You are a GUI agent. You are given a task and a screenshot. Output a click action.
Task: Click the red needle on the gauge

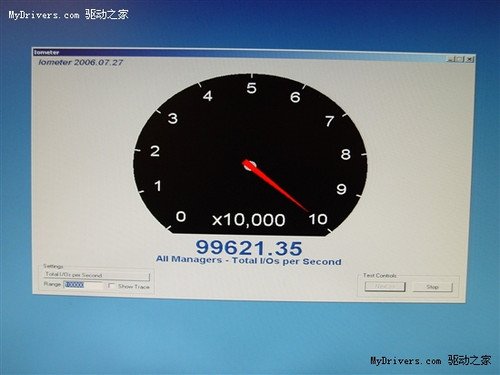point(277,188)
